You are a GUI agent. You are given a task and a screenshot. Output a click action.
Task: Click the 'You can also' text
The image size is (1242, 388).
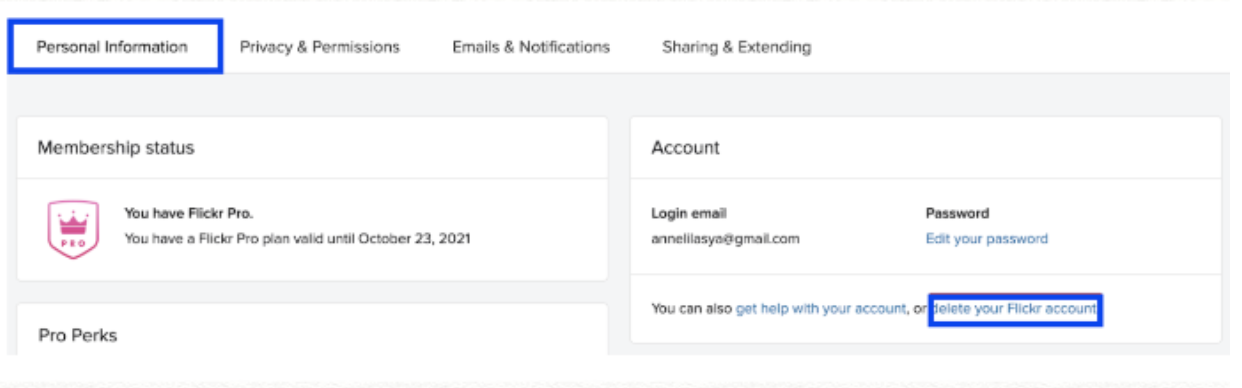(692, 310)
